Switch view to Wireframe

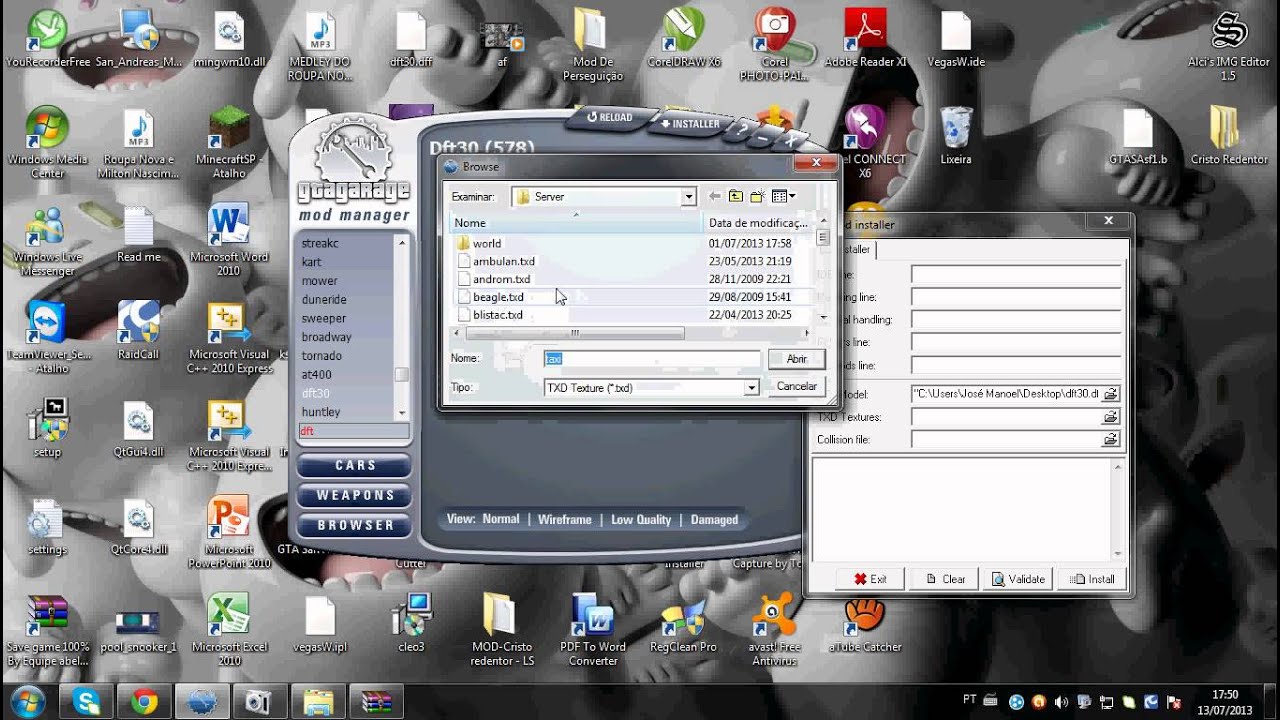tap(565, 520)
